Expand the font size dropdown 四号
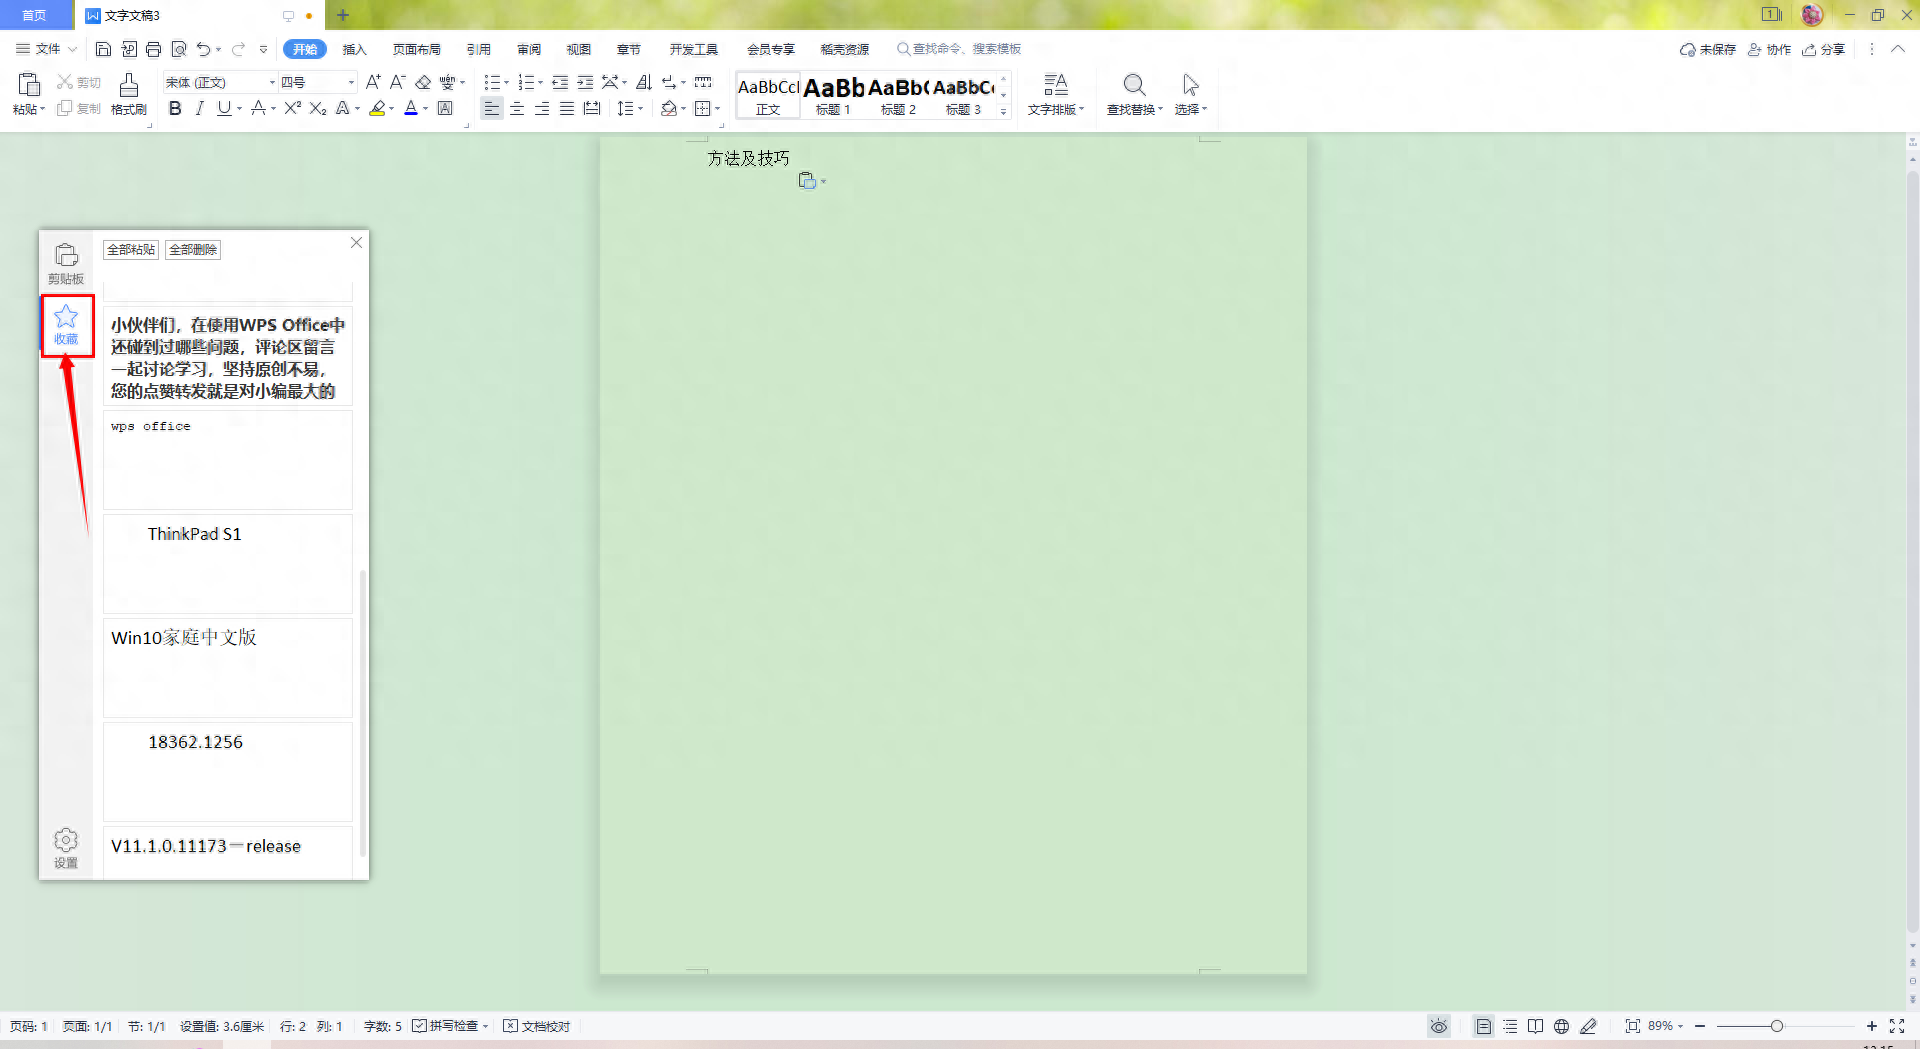Viewport: 1920px width, 1049px height. (x=351, y=82)
